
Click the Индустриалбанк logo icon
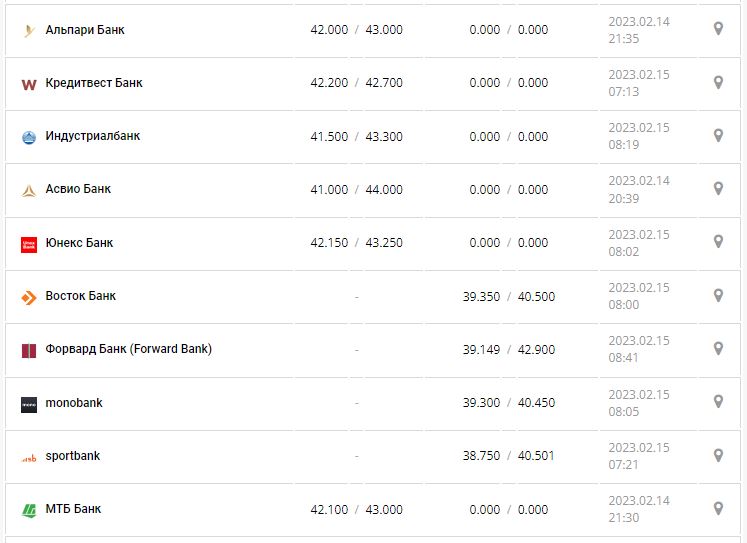[28, 137]
